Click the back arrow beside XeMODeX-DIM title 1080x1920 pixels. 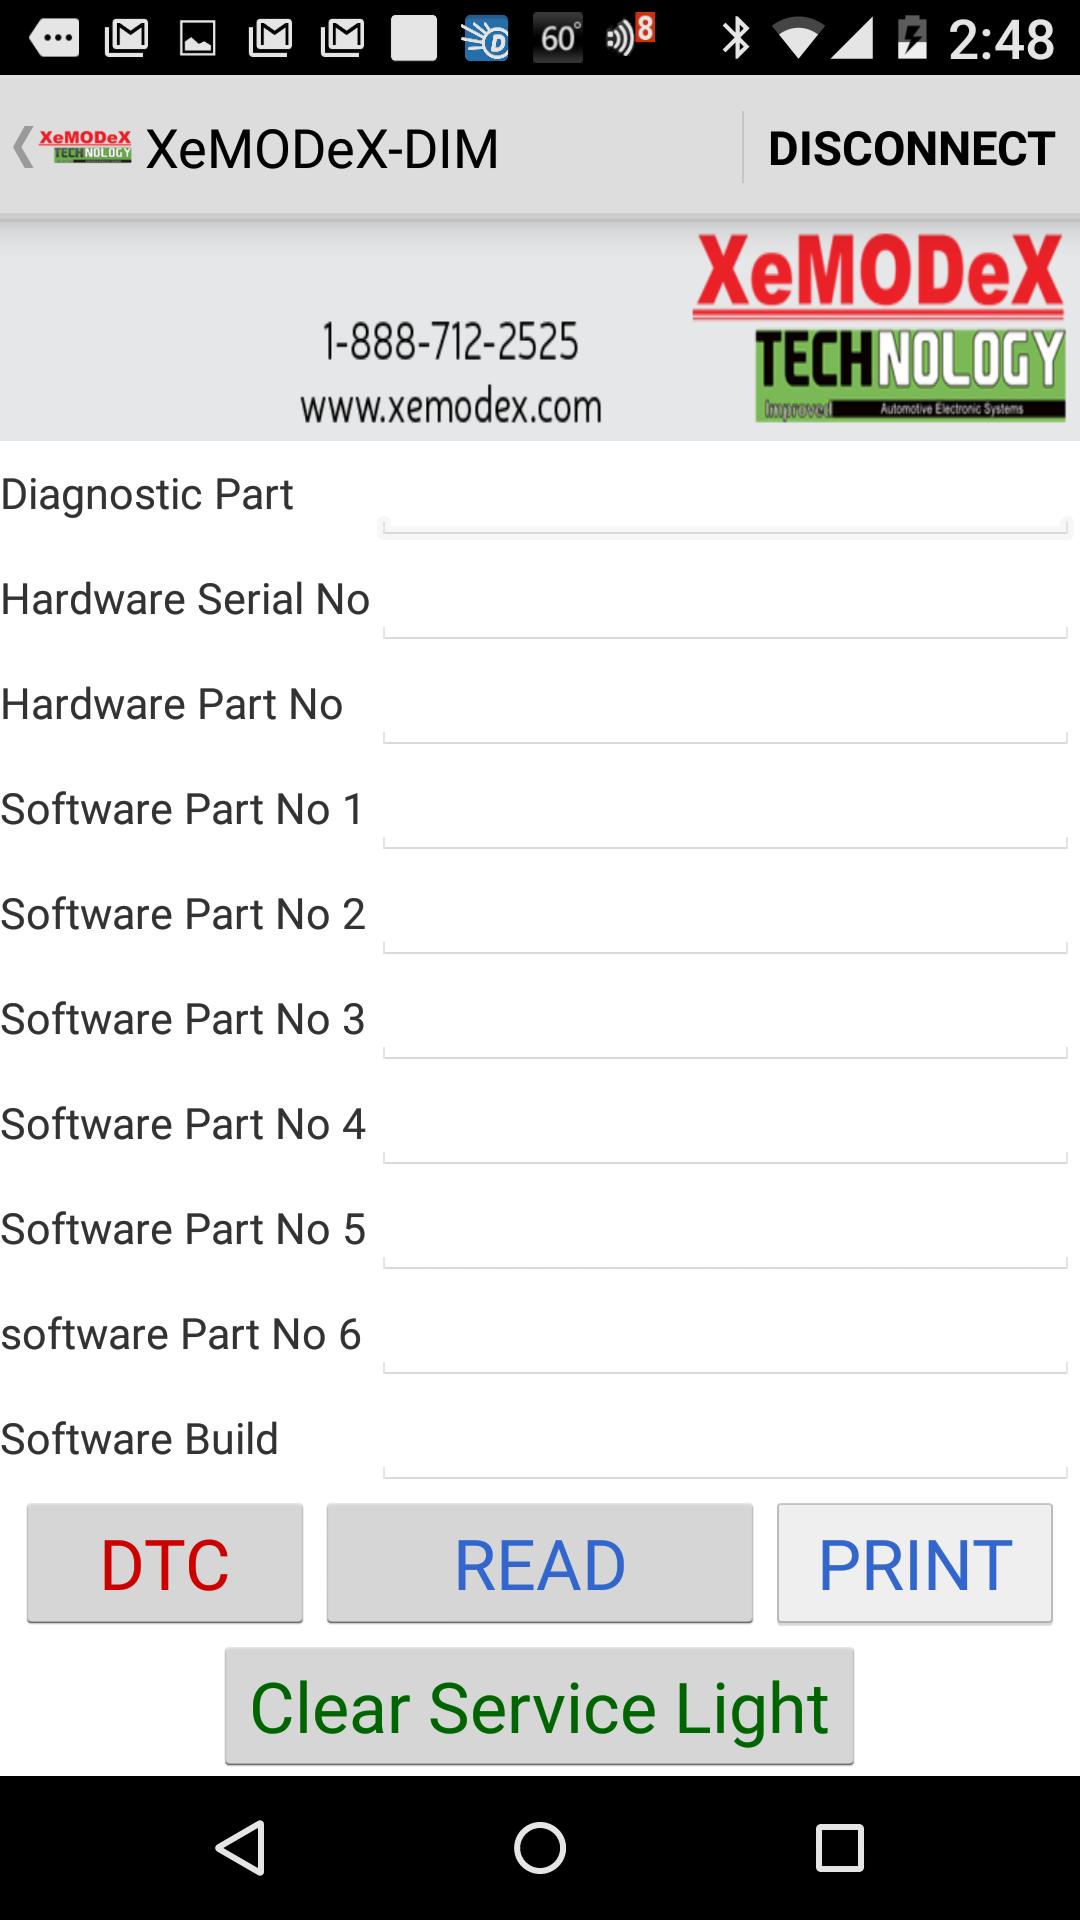point(22,146)
